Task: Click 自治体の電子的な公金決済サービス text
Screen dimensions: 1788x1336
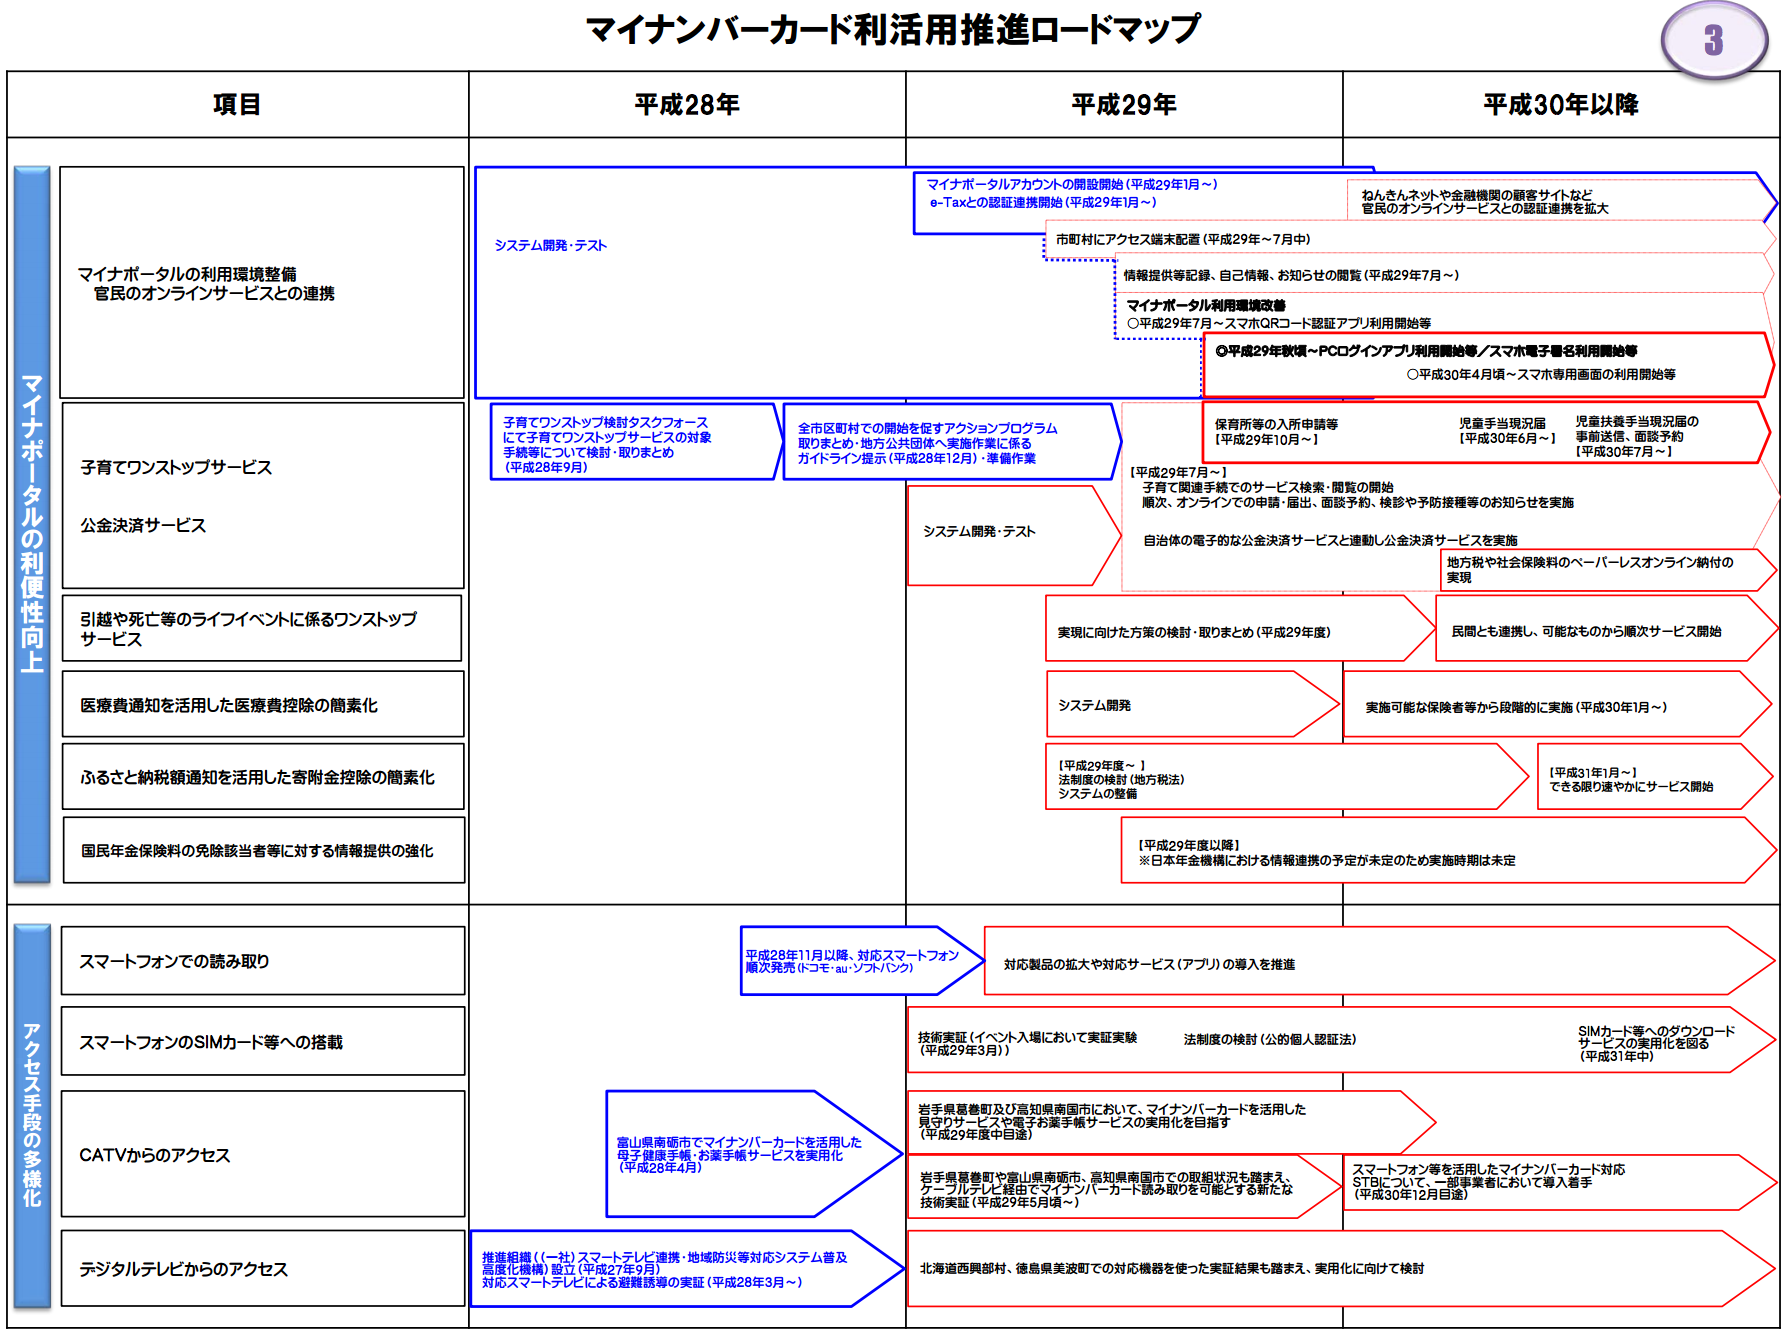Action: point(1330,540)
